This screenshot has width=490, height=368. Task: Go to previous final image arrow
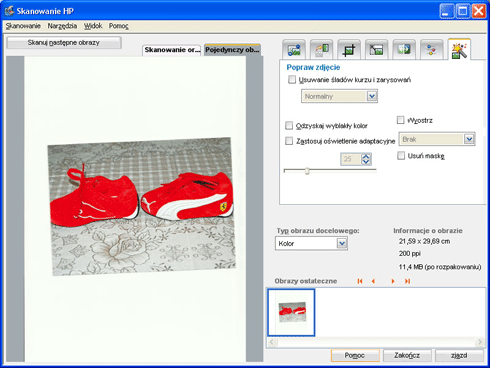(x=373, y=281)
